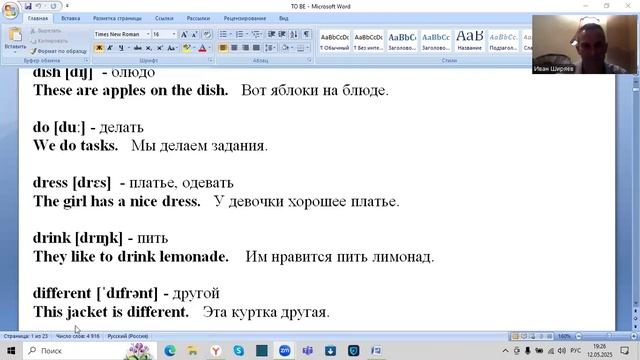Open Буфер обмена clipboard pane launcher
Image resolution: width=640 pixels, height=360 pixels.
(87, 60)
